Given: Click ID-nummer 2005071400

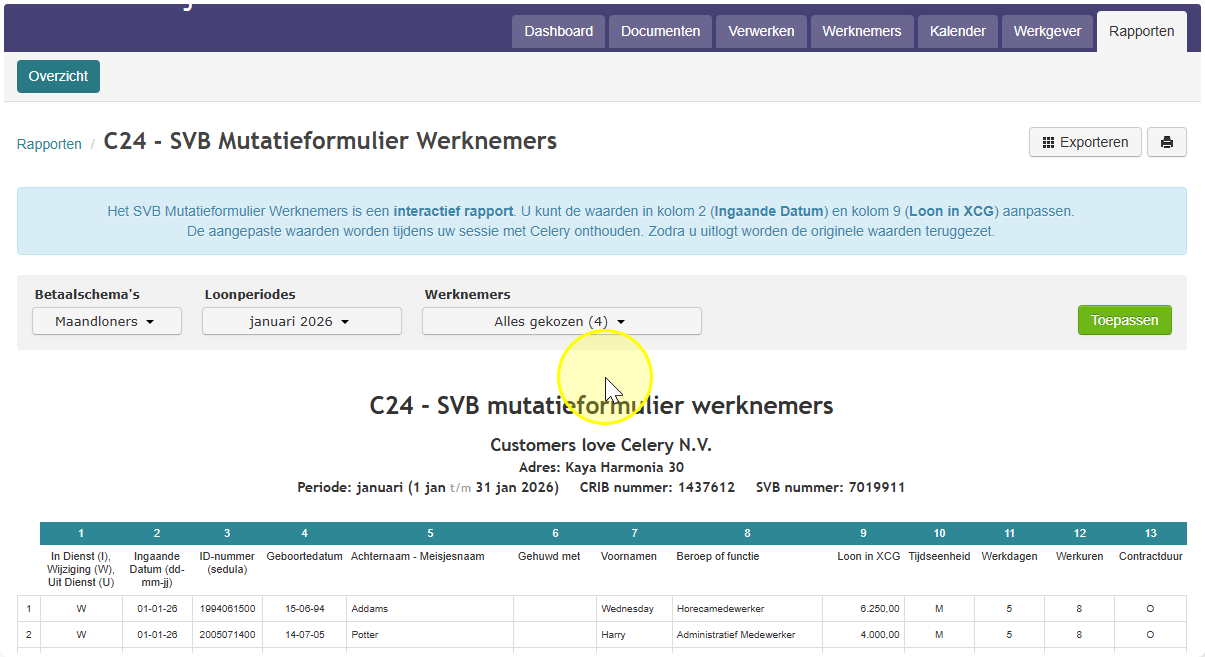Looking at the screenshot, I should click(x=228, y=634).
